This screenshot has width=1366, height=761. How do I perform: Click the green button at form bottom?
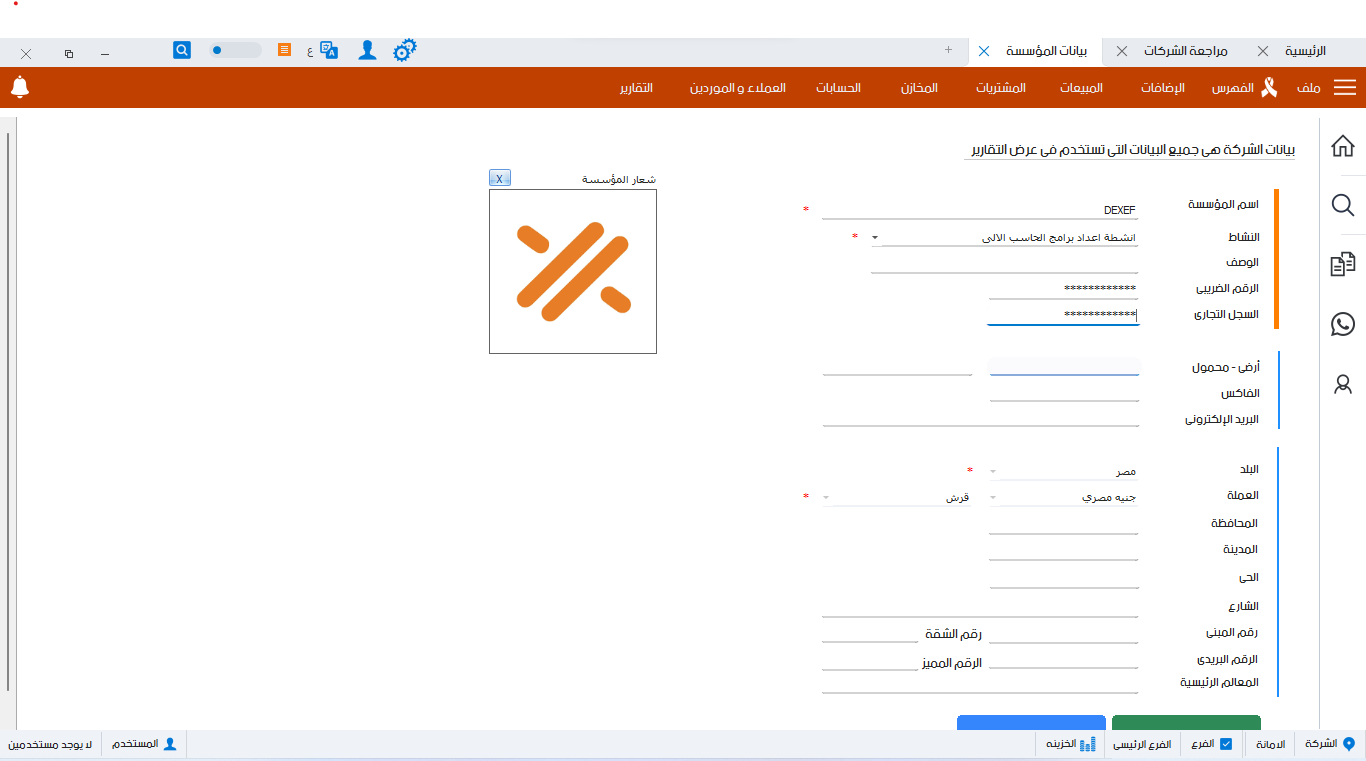(x=1186, y=722)
